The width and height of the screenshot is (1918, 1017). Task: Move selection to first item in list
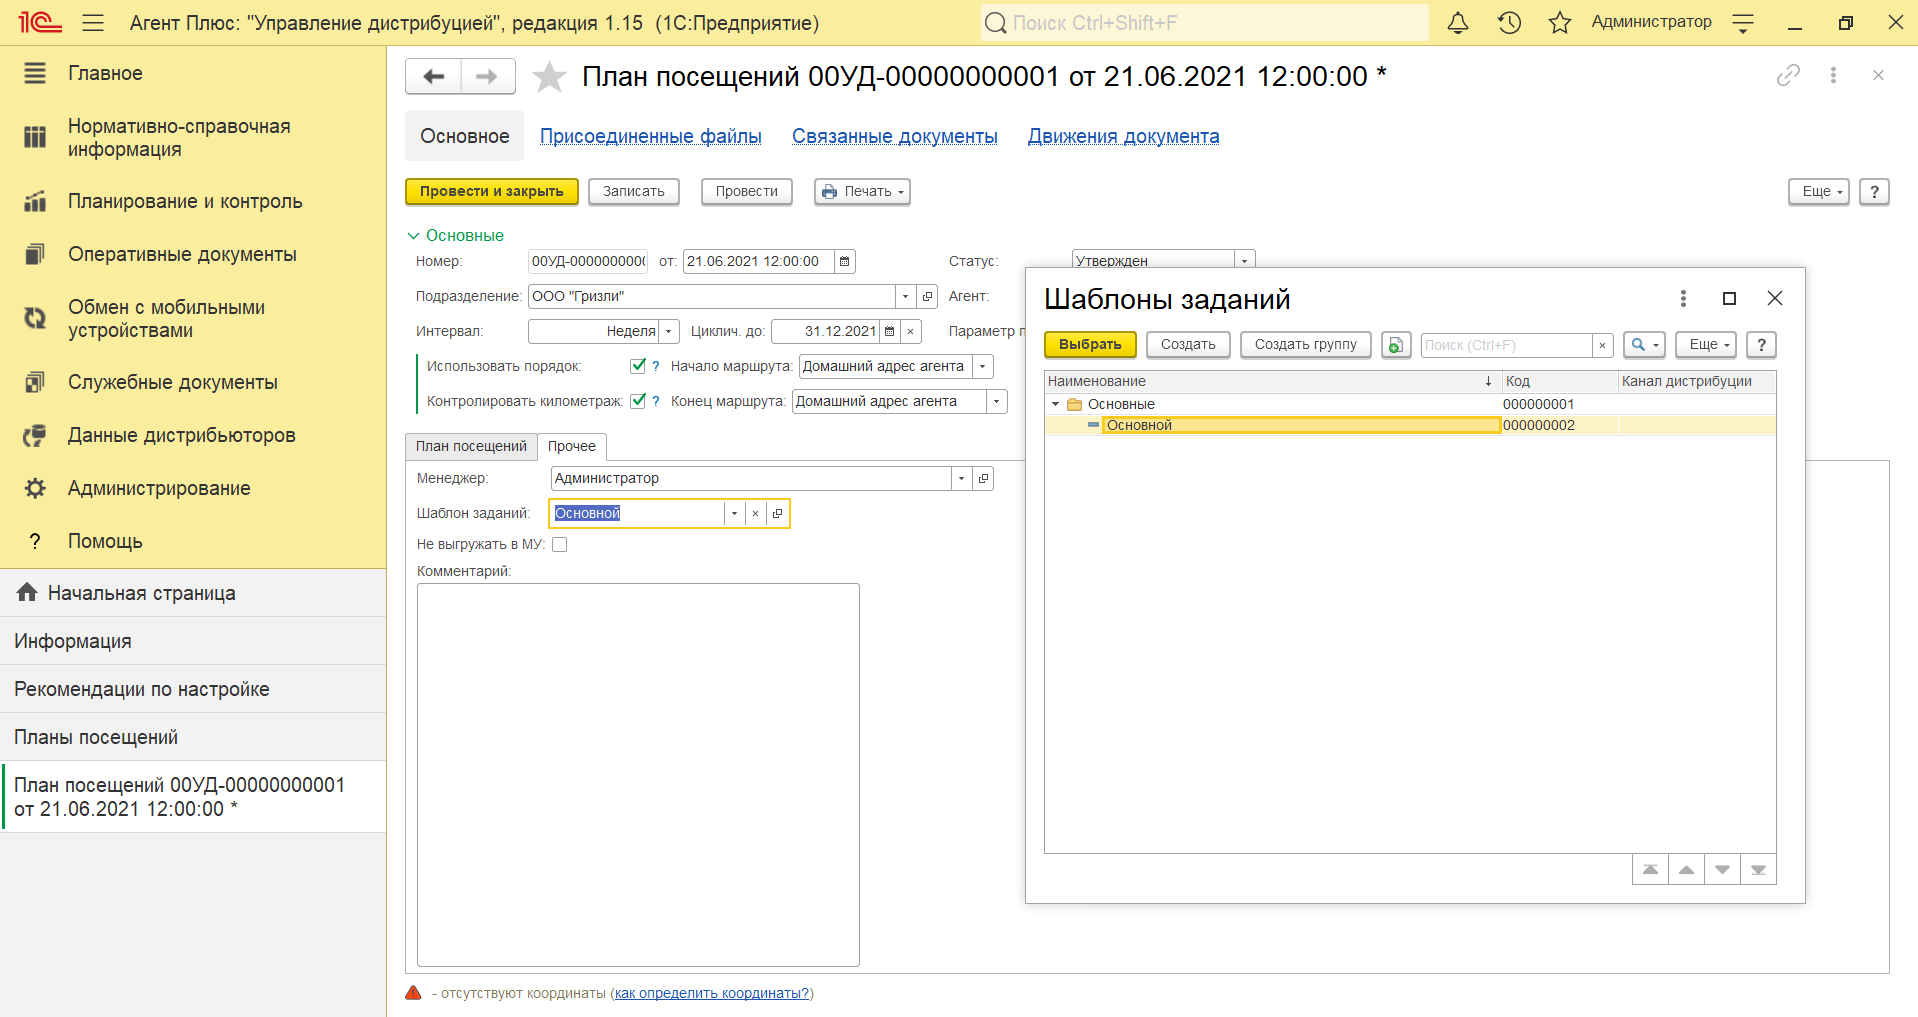(1650, 869)
